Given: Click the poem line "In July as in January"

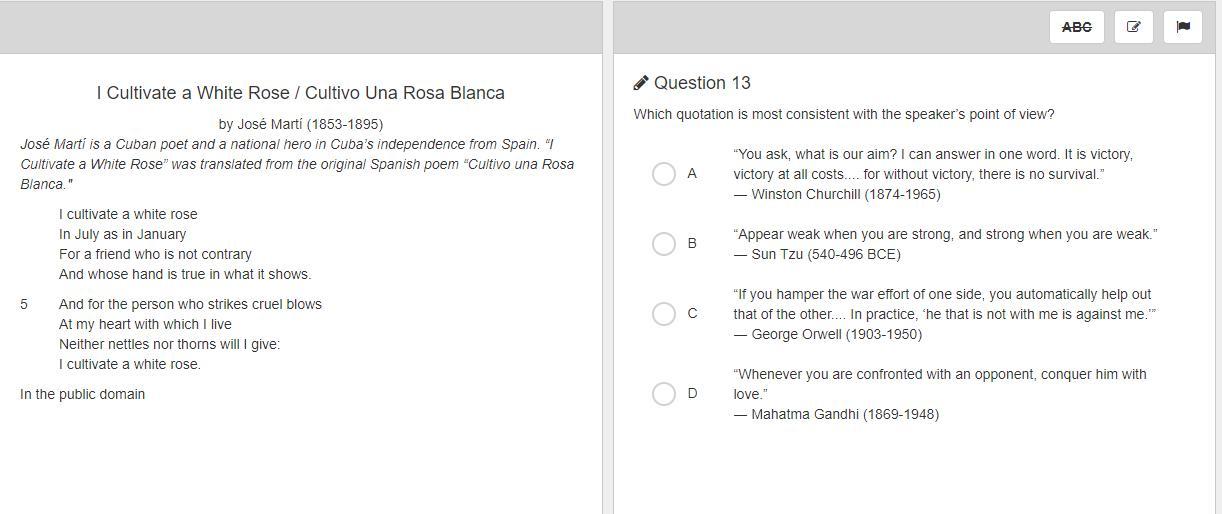Looking at the screenshot, I should [x=122, y=234].
